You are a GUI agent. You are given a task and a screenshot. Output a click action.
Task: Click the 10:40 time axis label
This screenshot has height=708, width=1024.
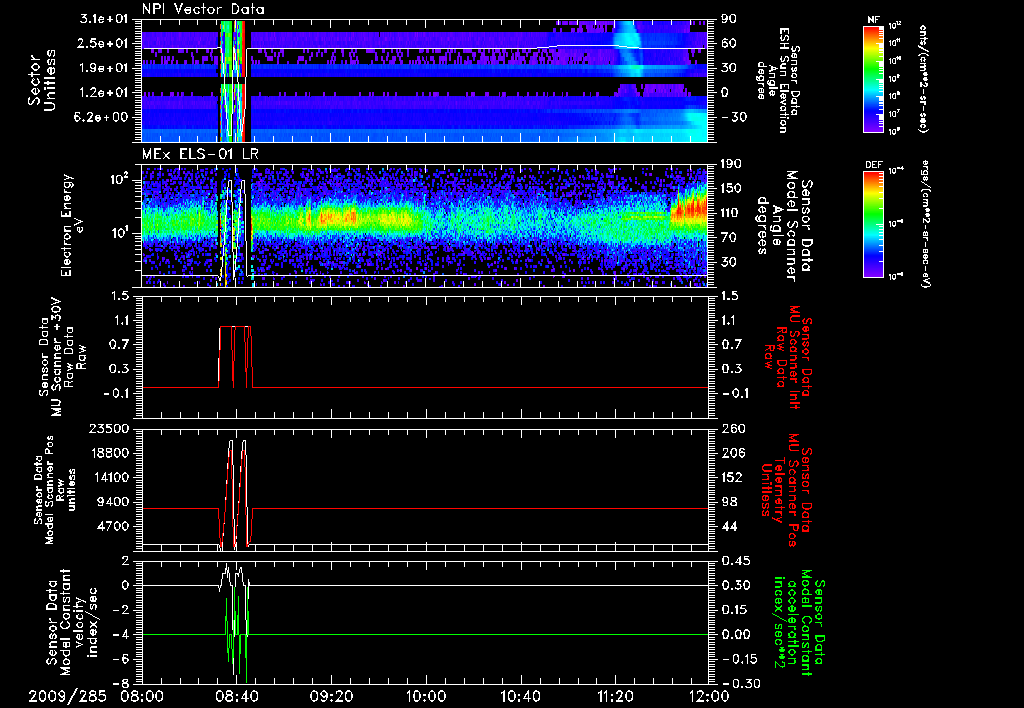pos(520,696)
